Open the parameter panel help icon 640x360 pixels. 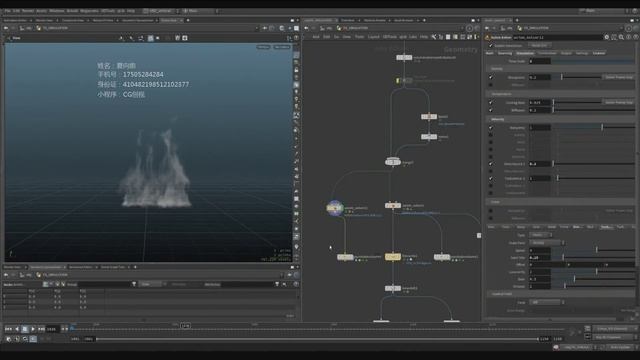coord(636,37)
